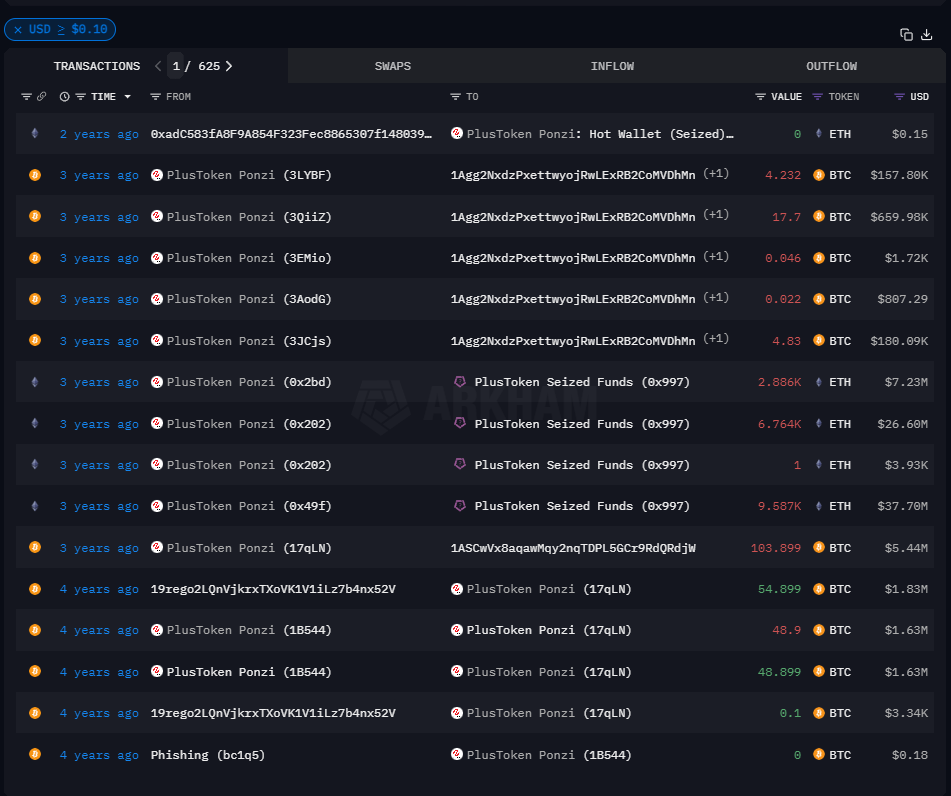Open the Token column filter
This screenshot has width=951, height=796.
coord(818,96)
